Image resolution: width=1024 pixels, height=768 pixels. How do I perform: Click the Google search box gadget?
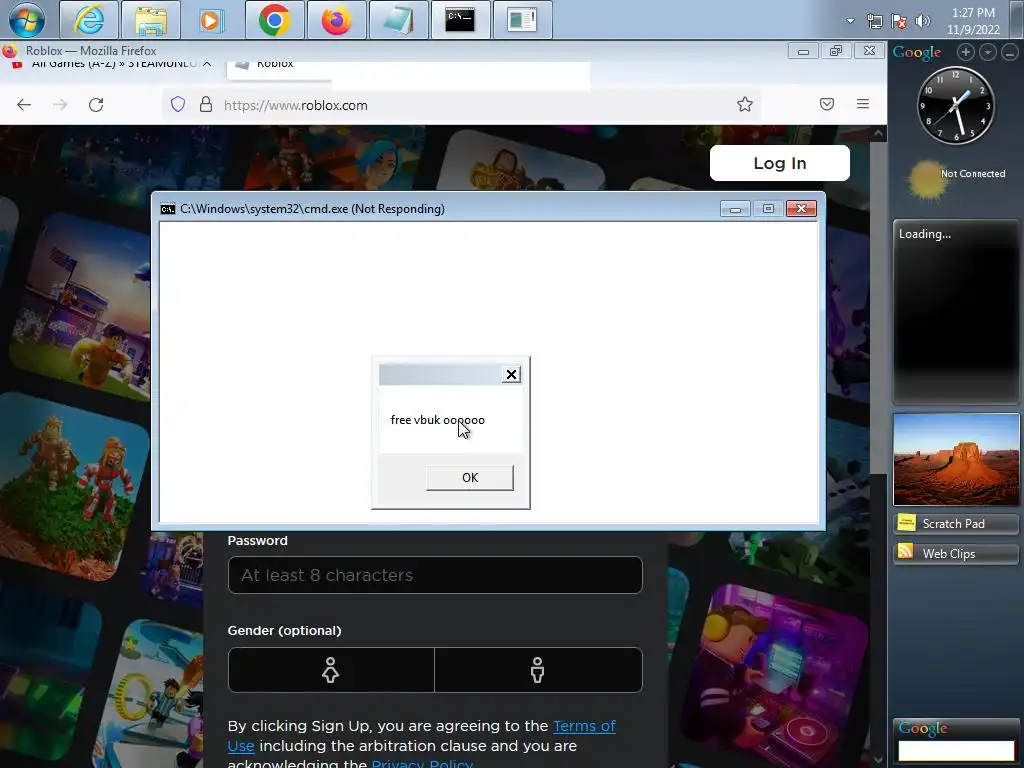point(956,750)
